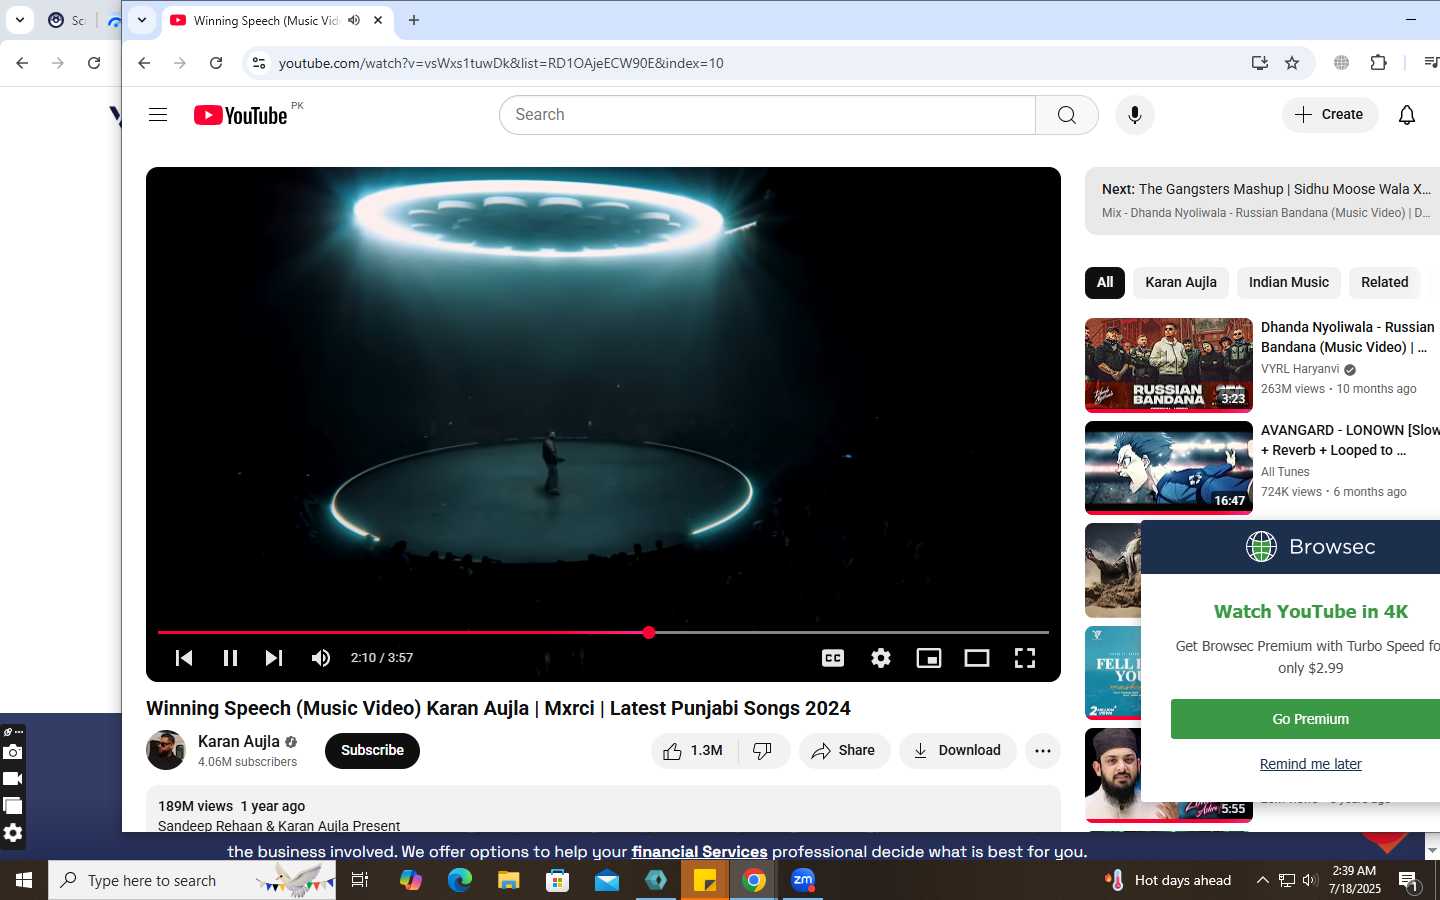This screenshot has width=1440, height=900.
Task: Open the Browsec globe extension icon
Action: (x=1342, y=63)
